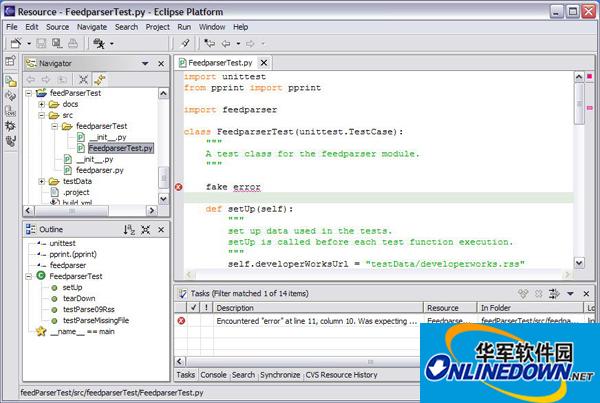Open the CVS Resource History tab
This screenshot has height=403, width=600.
click(341, 374)
